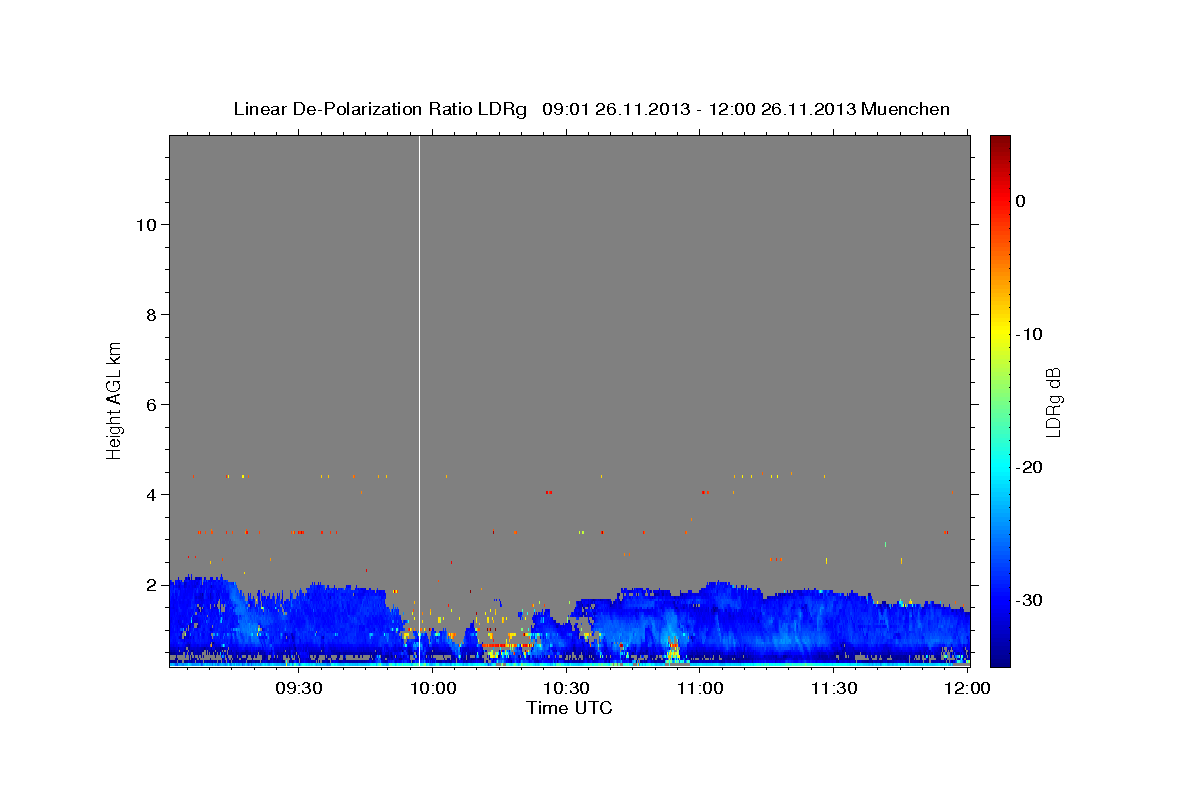Select the 09:30 time tick label
This screenshot has width=1200, height=800.
click(298, 688)
